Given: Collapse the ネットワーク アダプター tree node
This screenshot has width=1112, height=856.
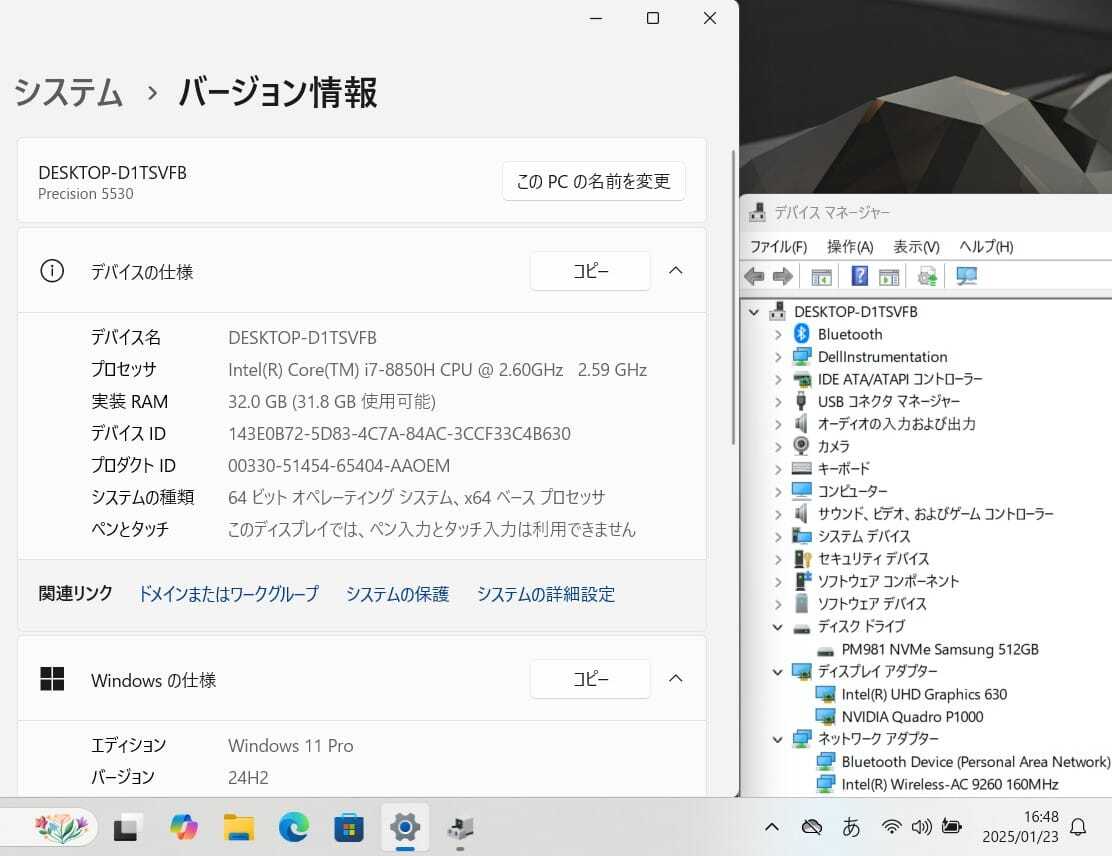Looking at the screenshot, I should (778, 739).
